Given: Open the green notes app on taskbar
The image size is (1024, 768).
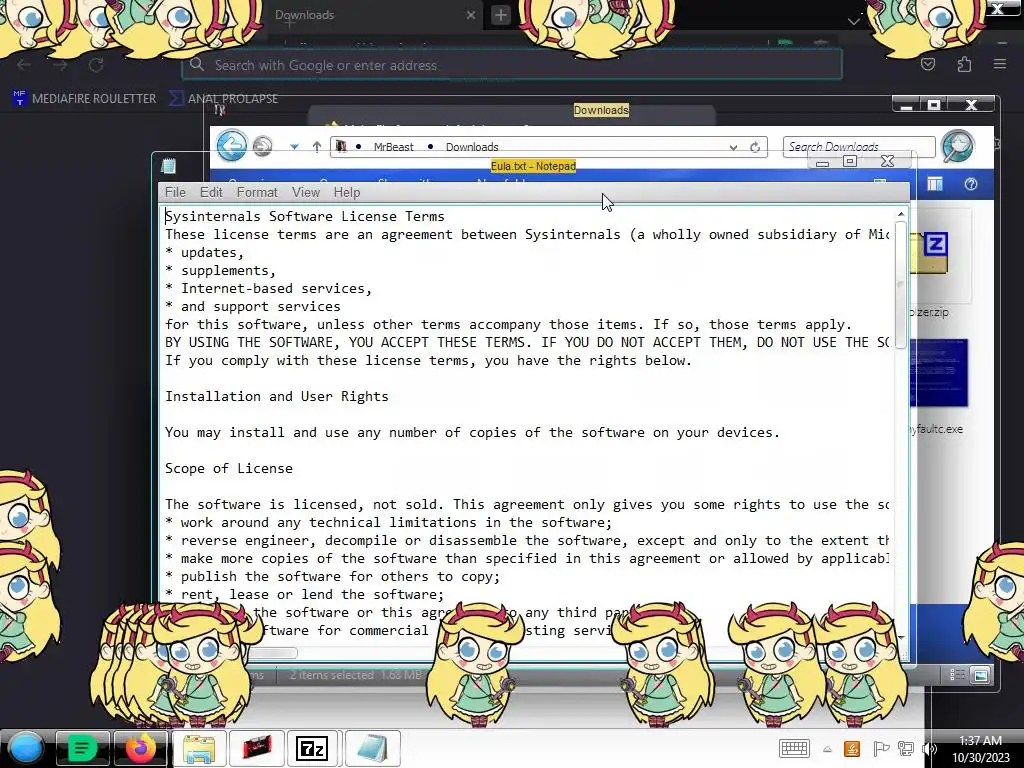Looking at the screenshot, I should [x=82, y=748].
